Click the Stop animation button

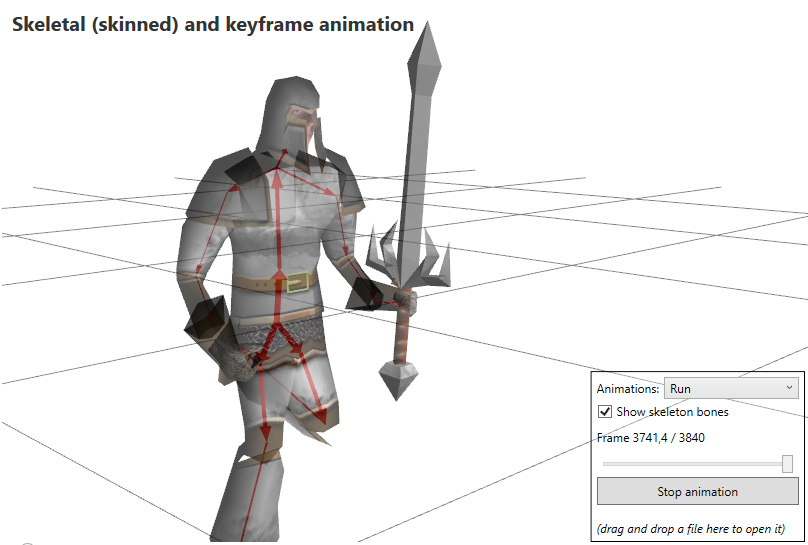tap(698, 491)
